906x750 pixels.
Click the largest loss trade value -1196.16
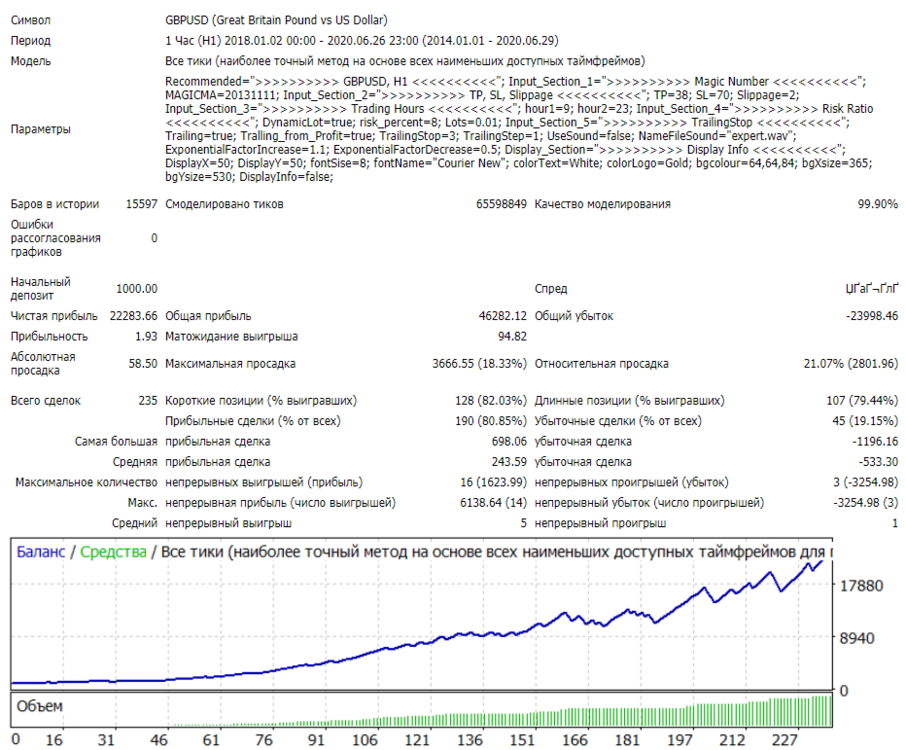tap(875, 441)
